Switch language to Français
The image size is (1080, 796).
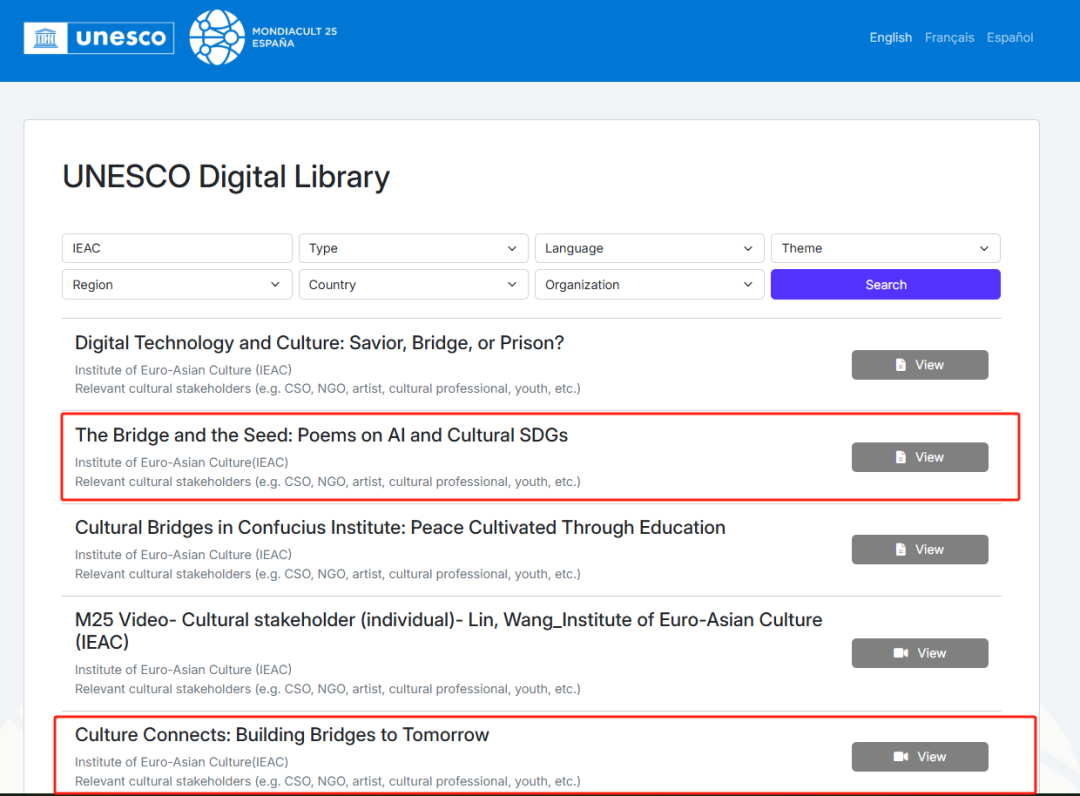click(x=949, y=38)
